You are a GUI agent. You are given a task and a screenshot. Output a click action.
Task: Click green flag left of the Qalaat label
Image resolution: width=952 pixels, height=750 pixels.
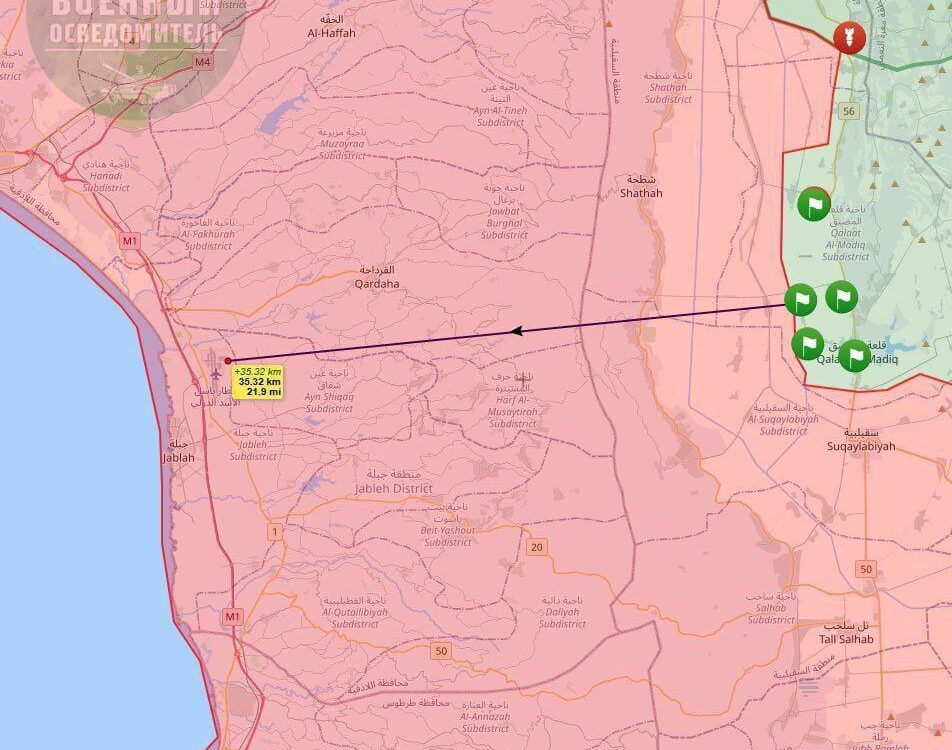coord(808,344)
